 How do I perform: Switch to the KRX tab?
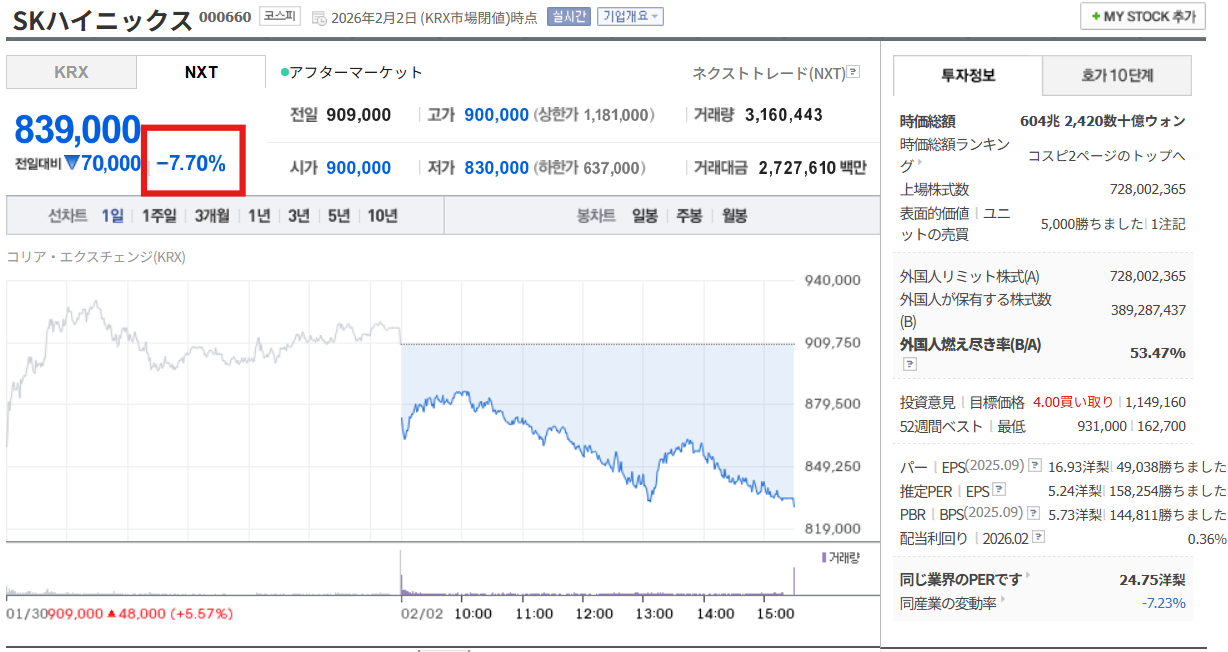[71, 72]
